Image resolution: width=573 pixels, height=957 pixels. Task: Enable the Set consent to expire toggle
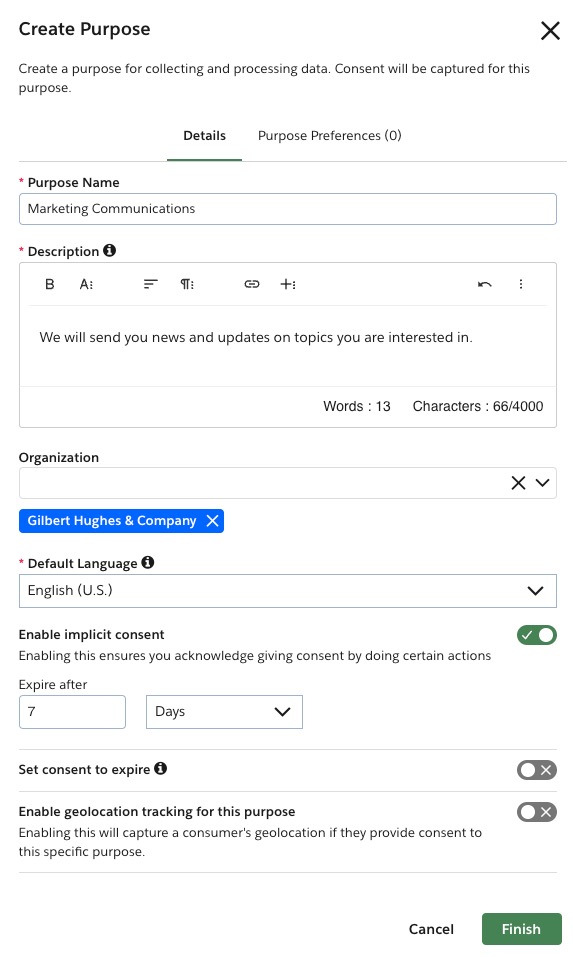coord(536,770)
